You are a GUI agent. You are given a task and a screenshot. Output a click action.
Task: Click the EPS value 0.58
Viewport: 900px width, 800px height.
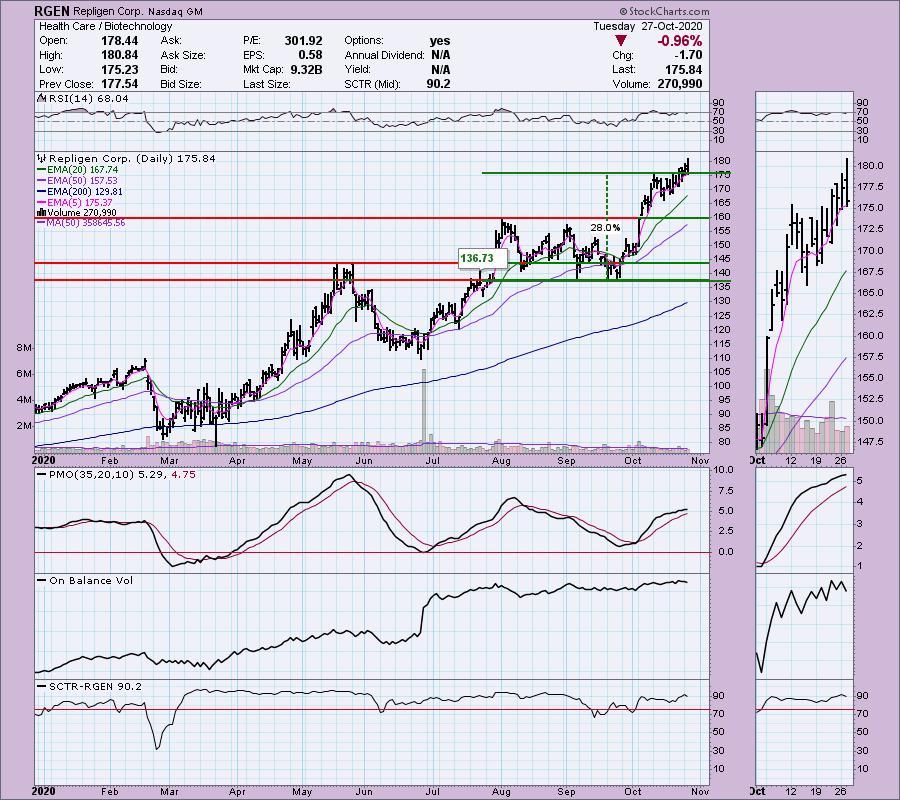pos(310,55)
